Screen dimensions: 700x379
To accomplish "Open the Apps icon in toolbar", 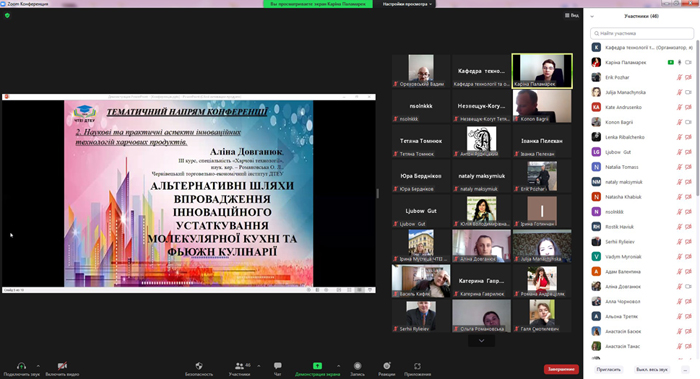I will pyautogui.click(x=417, y=366).
